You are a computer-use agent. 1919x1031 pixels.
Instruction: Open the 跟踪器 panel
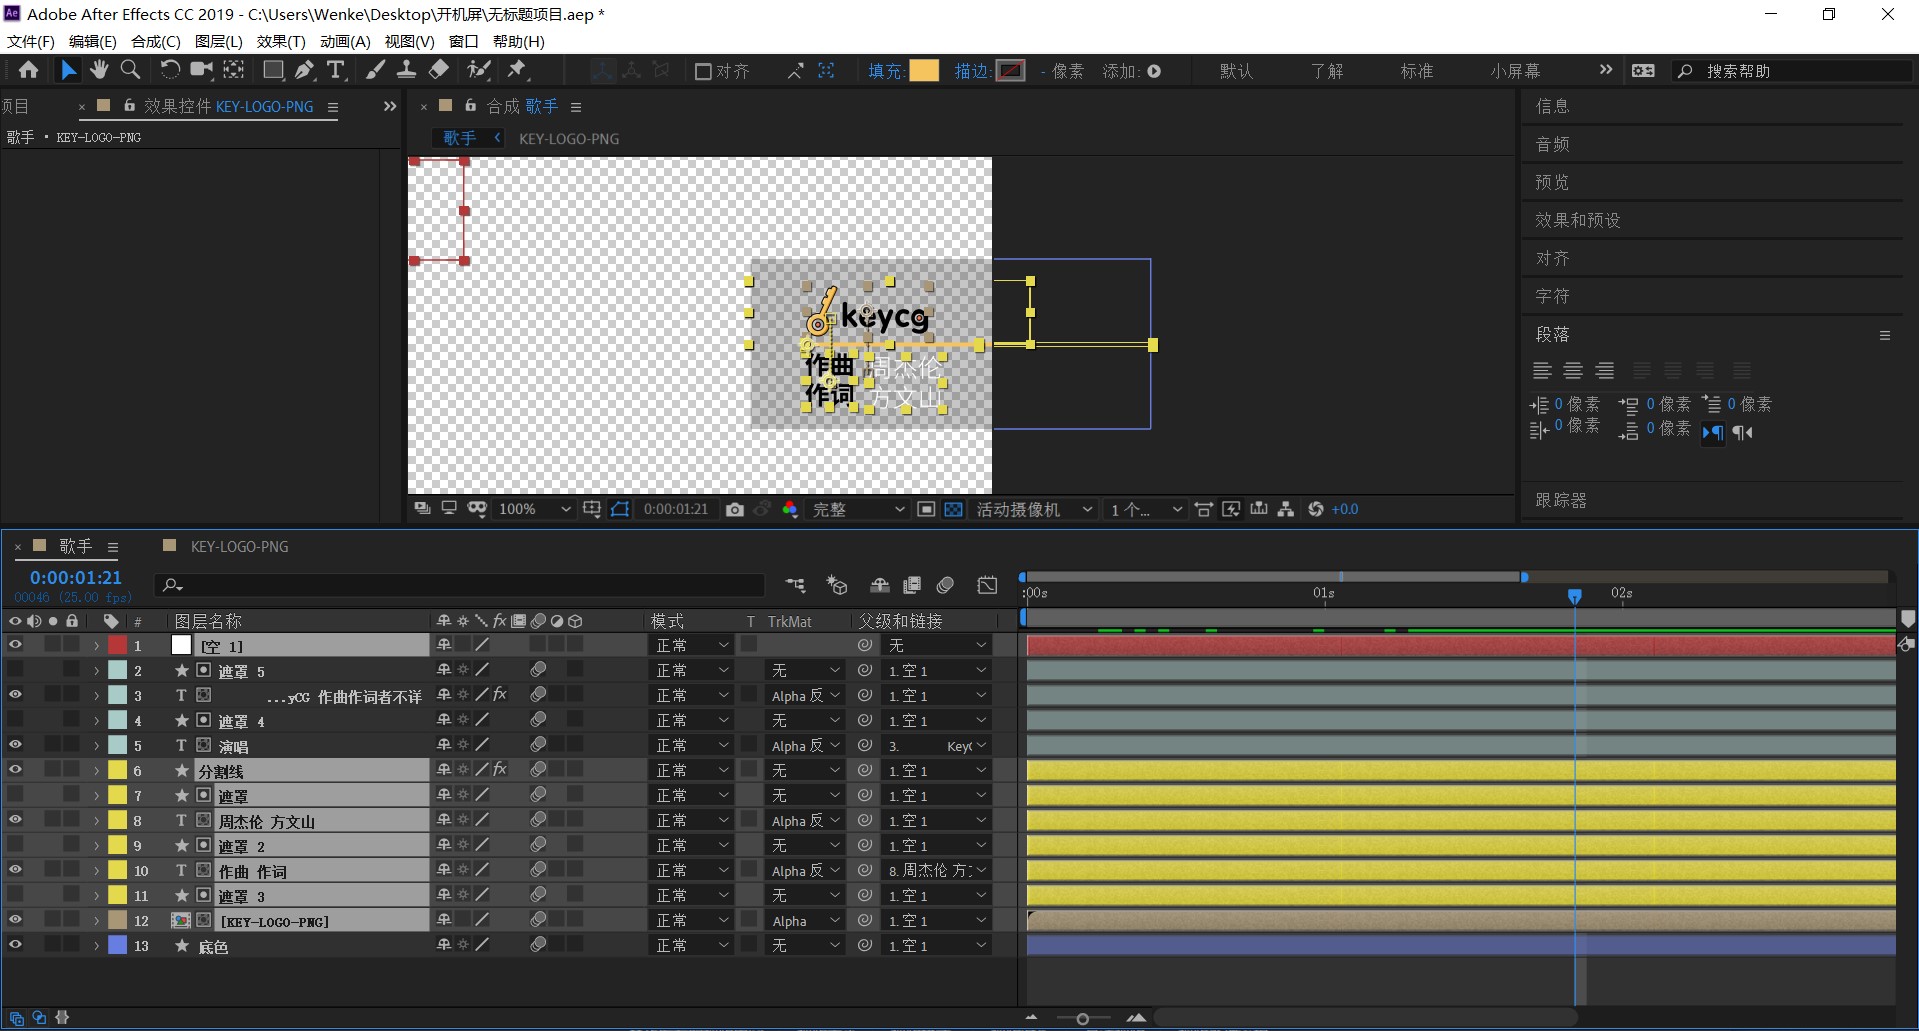[x=1561, y=500]
